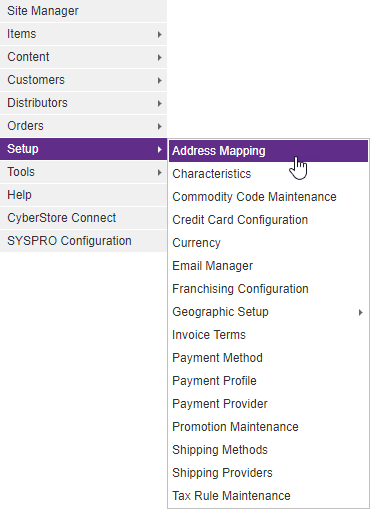Open the Email Manager entry
Viewport: 371px width, 512px height.
point(268,266)
